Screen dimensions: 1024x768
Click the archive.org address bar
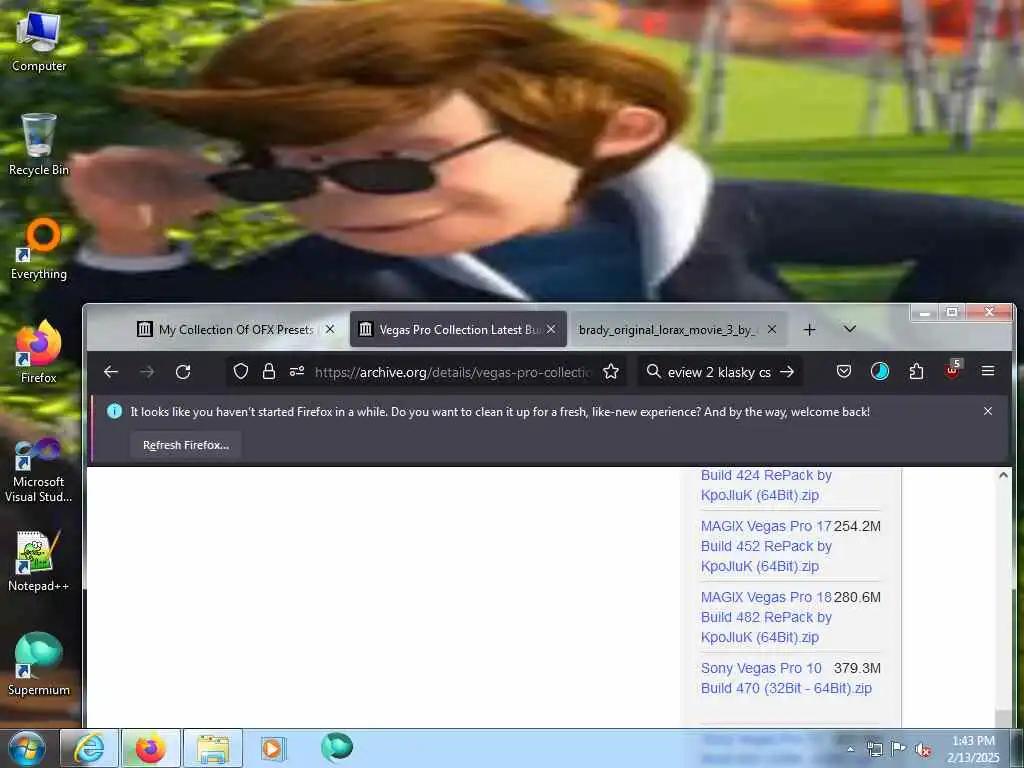[x=453, y=372]
